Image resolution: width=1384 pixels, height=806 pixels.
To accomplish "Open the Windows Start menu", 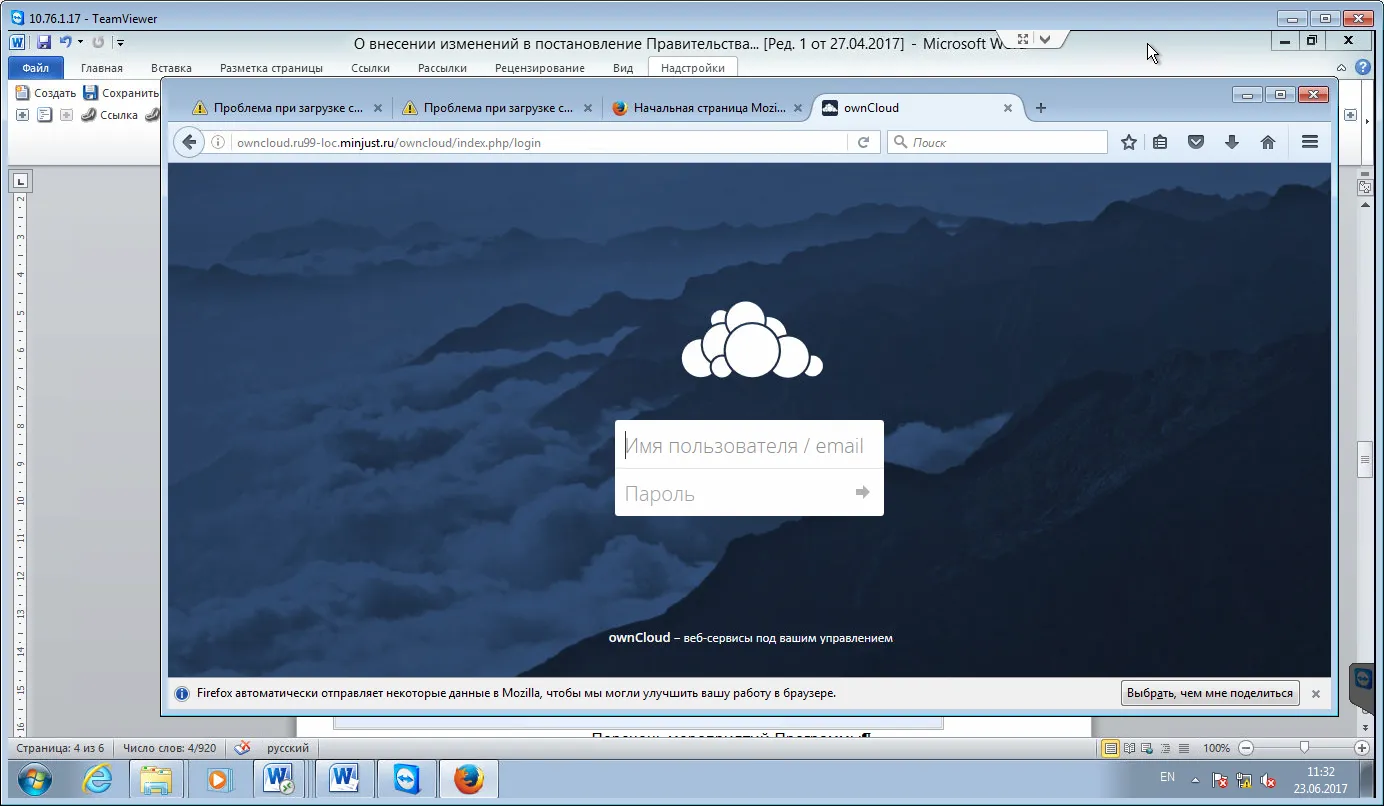I will click(x=35, y=779).
